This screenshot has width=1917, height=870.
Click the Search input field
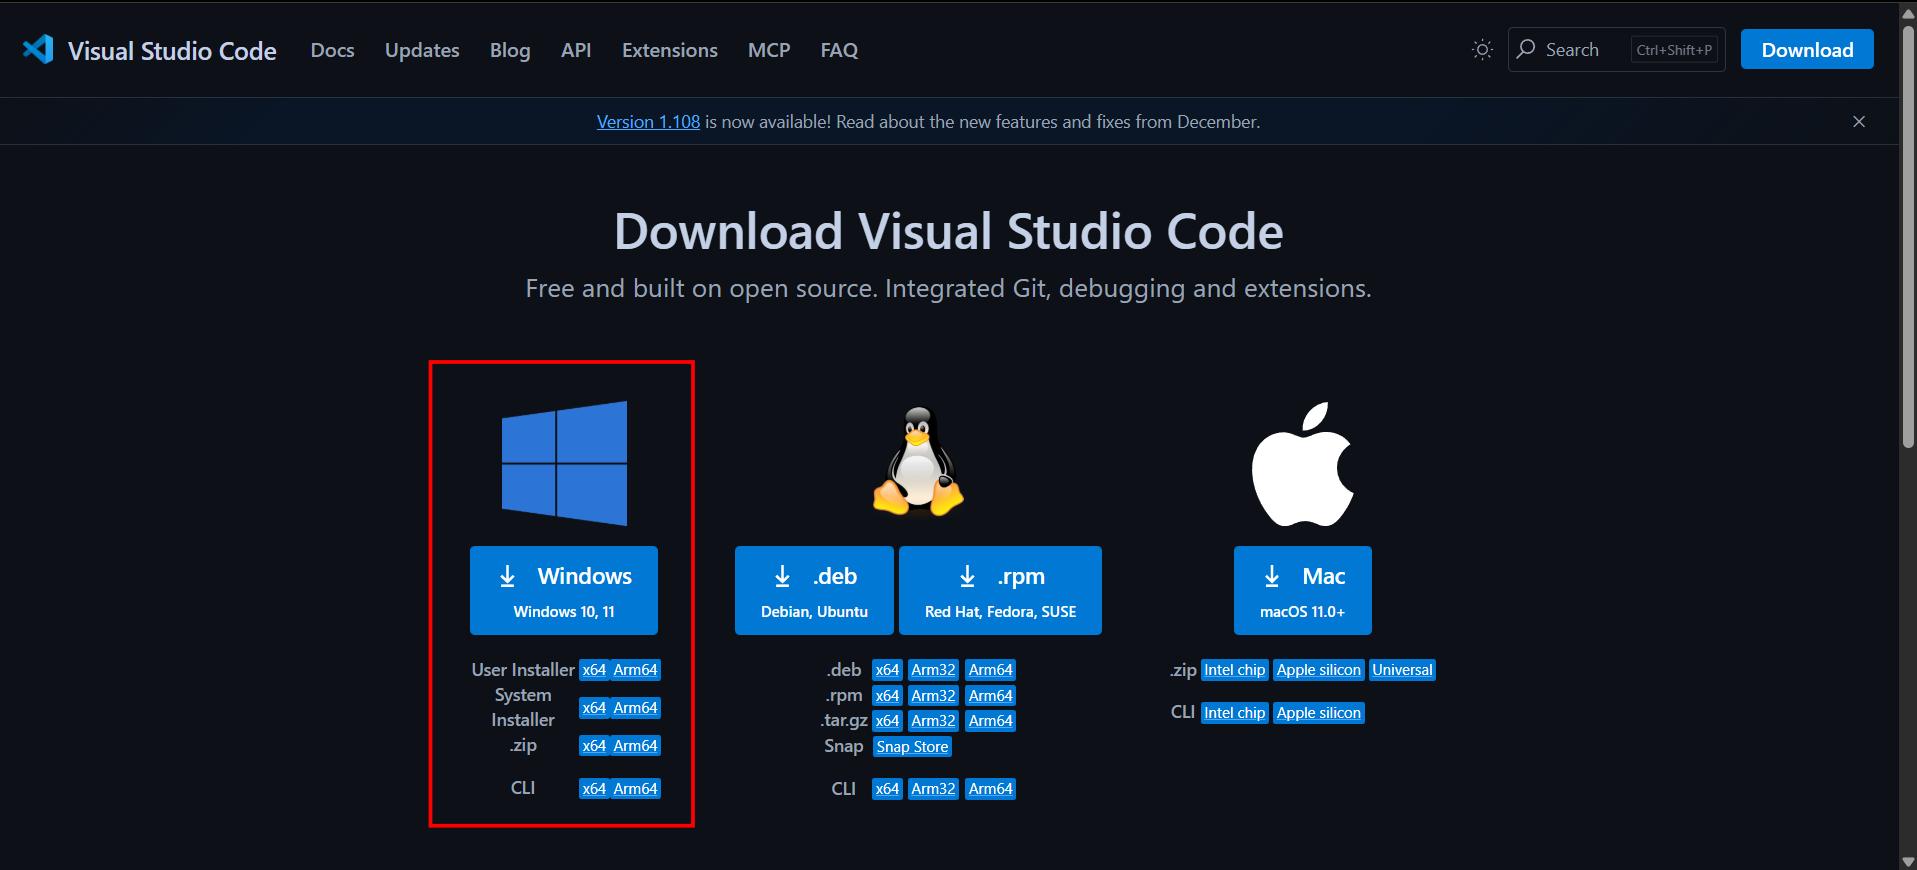(x=1616, y=50)
